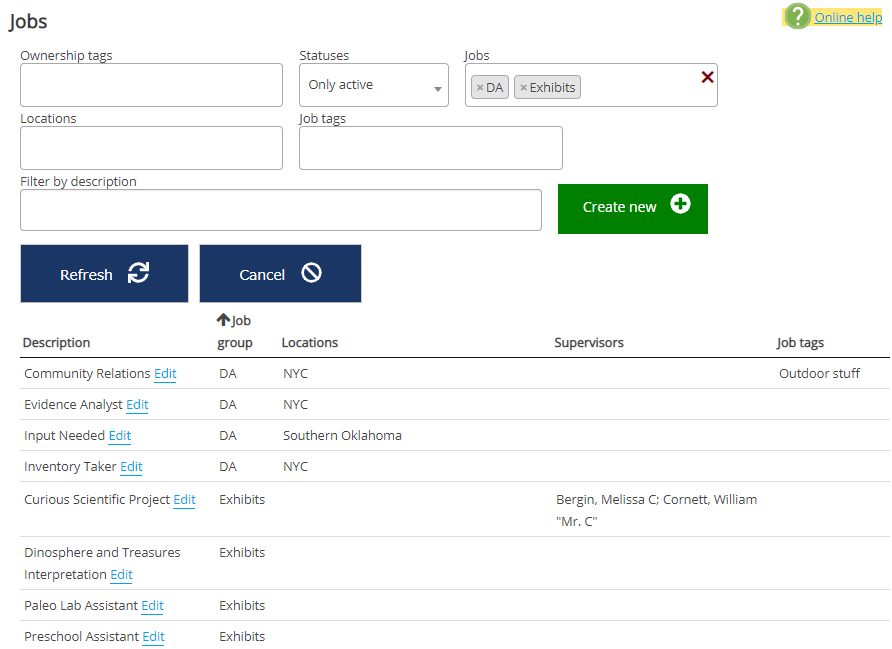The image size is (892, 649).
Task: Remove the DA tag from Jobs filter
Action: coord(480,88)
